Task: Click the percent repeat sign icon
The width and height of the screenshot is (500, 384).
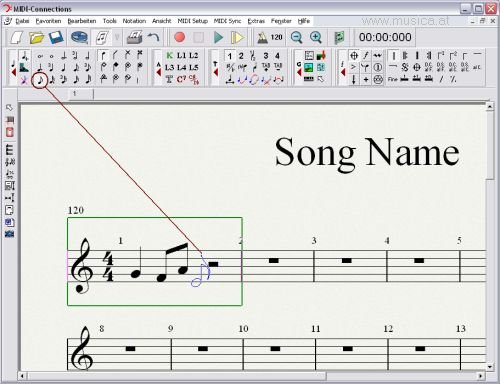Action: pyautogui.click(x=453, y=79)
